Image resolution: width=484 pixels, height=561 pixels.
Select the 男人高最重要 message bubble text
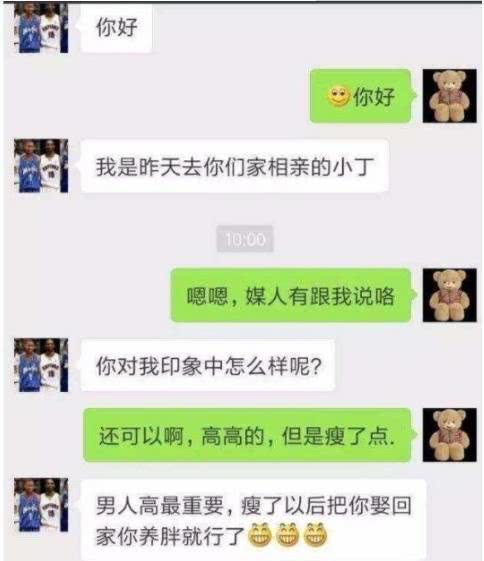[x=254, y=520]
